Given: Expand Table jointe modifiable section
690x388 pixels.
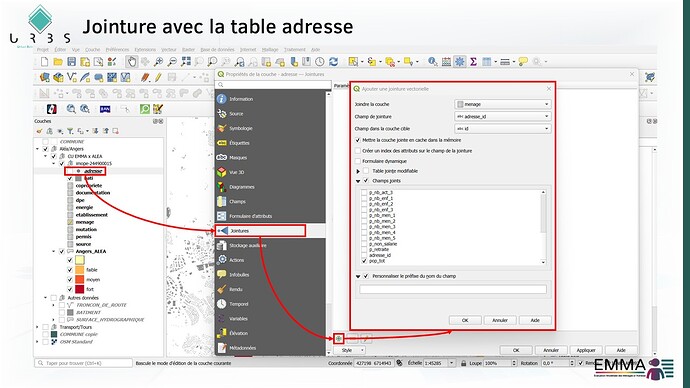Looking at the screenshot, I should click(x=358, y=171).
